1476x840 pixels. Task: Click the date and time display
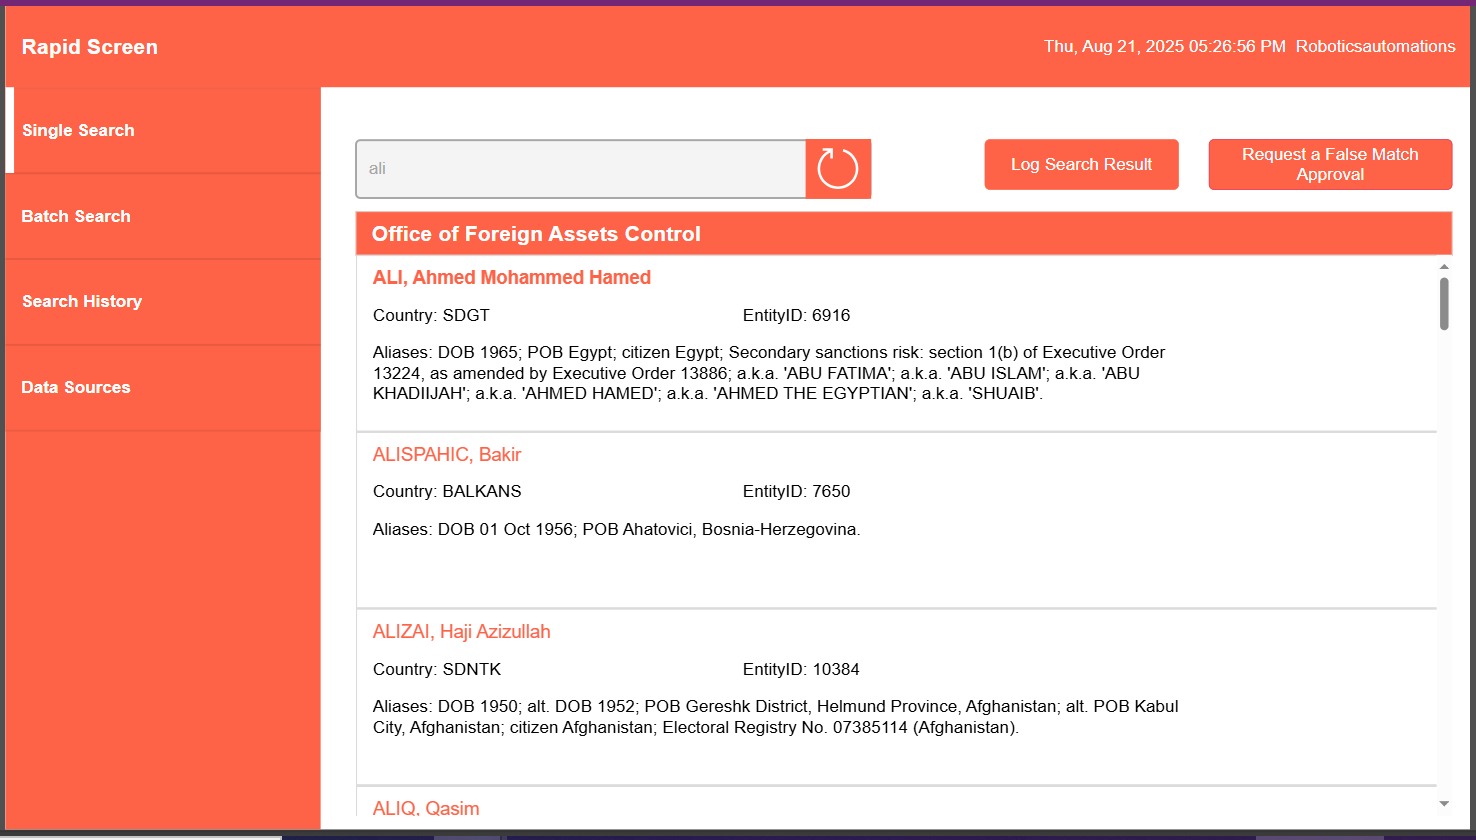pos(1163,46)
